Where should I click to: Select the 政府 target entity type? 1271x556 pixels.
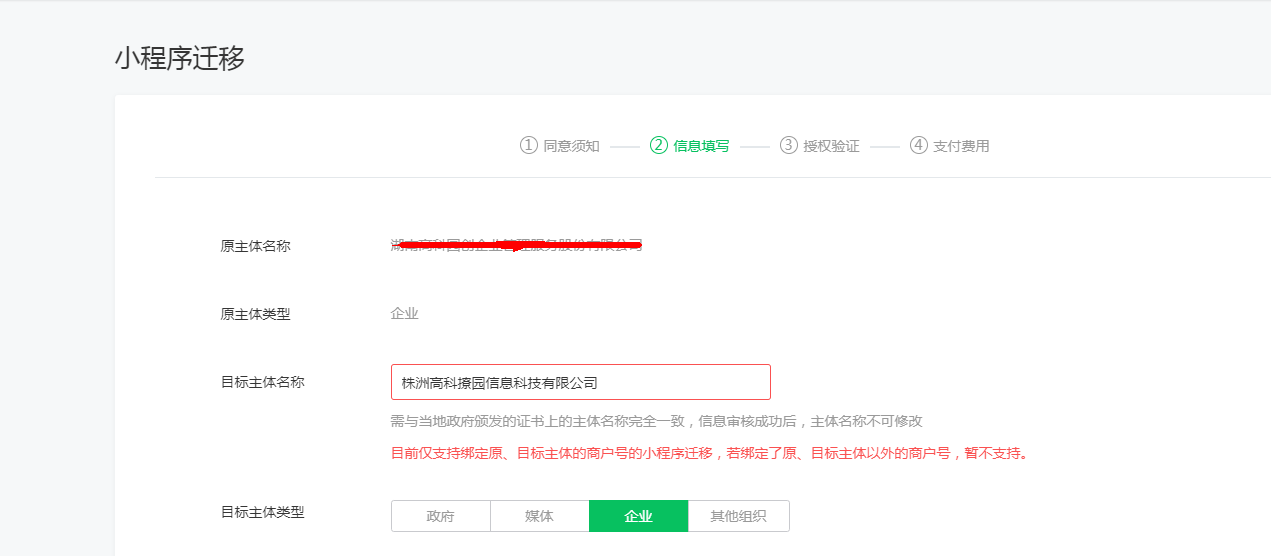click(440, 516)
